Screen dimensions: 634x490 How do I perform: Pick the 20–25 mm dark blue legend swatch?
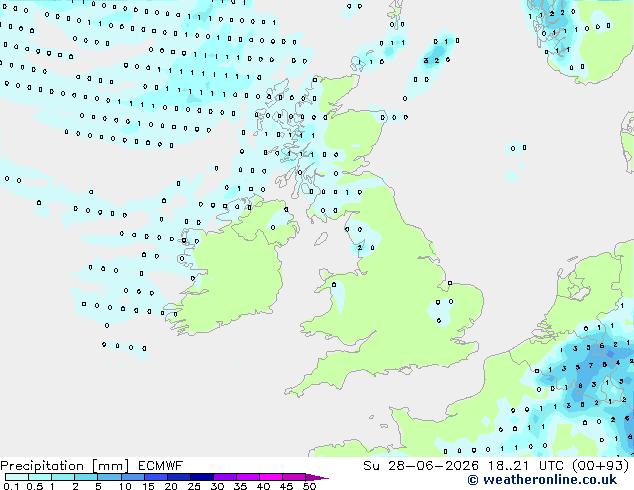click(179, 477)
